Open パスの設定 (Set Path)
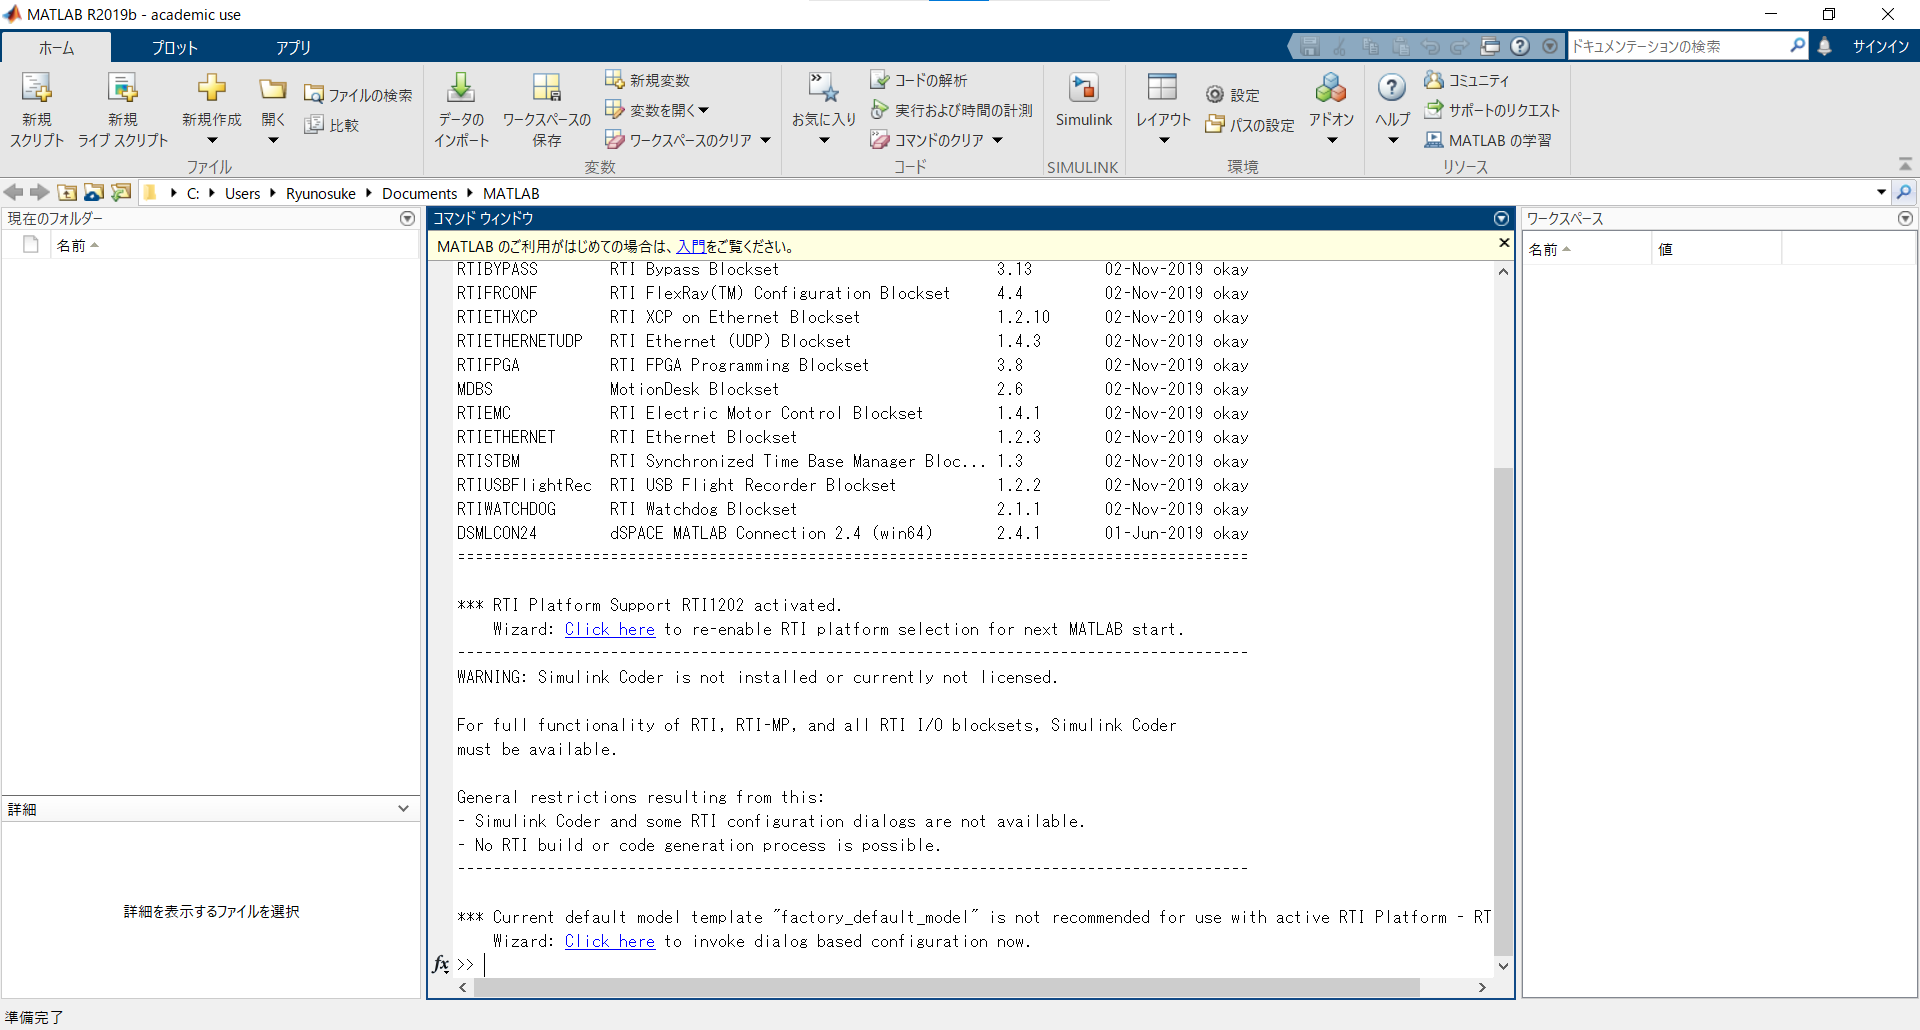Image resolution: width=1920 pixels, height=1030 pixels. pos(1250,126)
